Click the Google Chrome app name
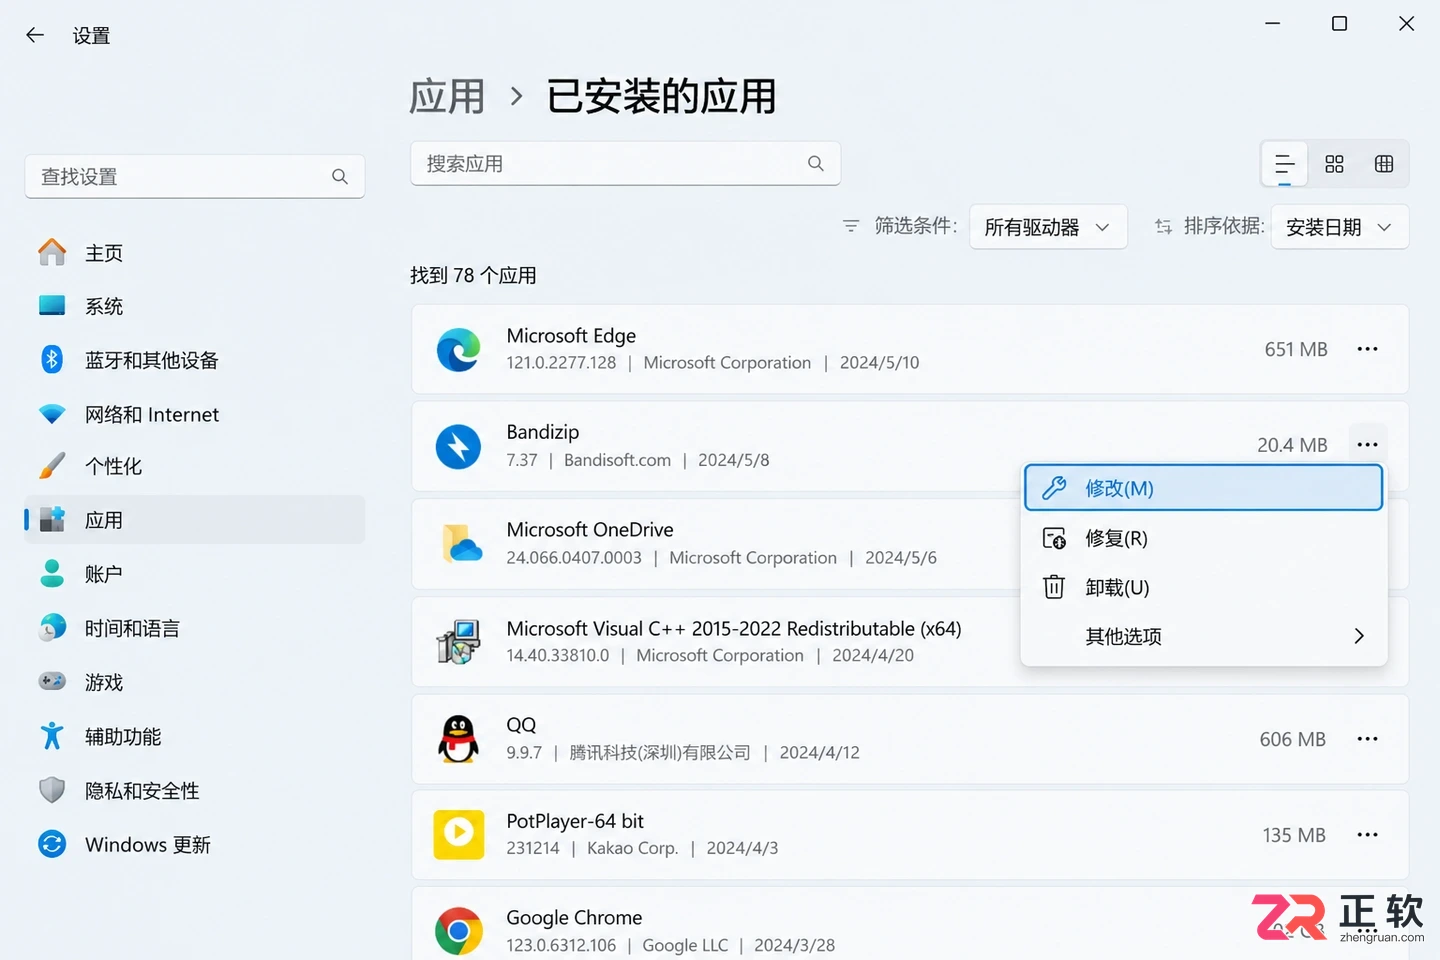The width and height of the screenshot is (1440, 960). 574,918
